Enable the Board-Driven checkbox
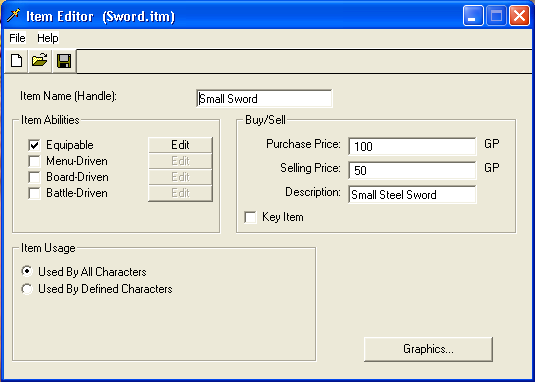 (34, 177)
